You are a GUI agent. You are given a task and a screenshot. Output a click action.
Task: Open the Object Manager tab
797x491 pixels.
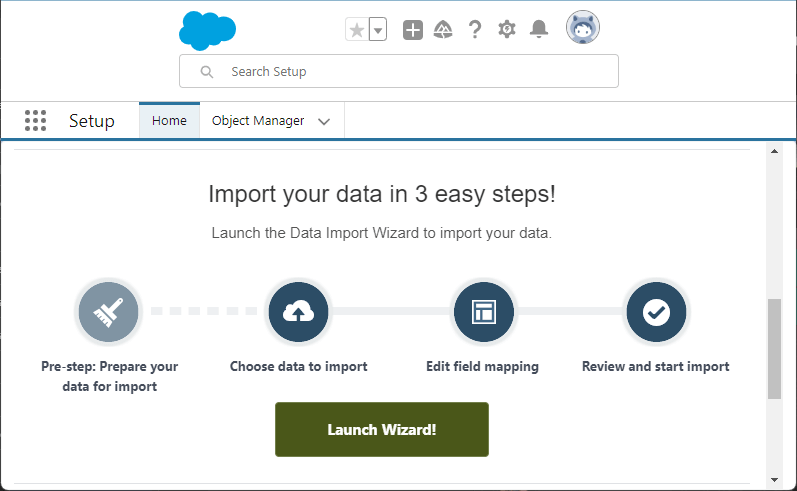(258, 121)
